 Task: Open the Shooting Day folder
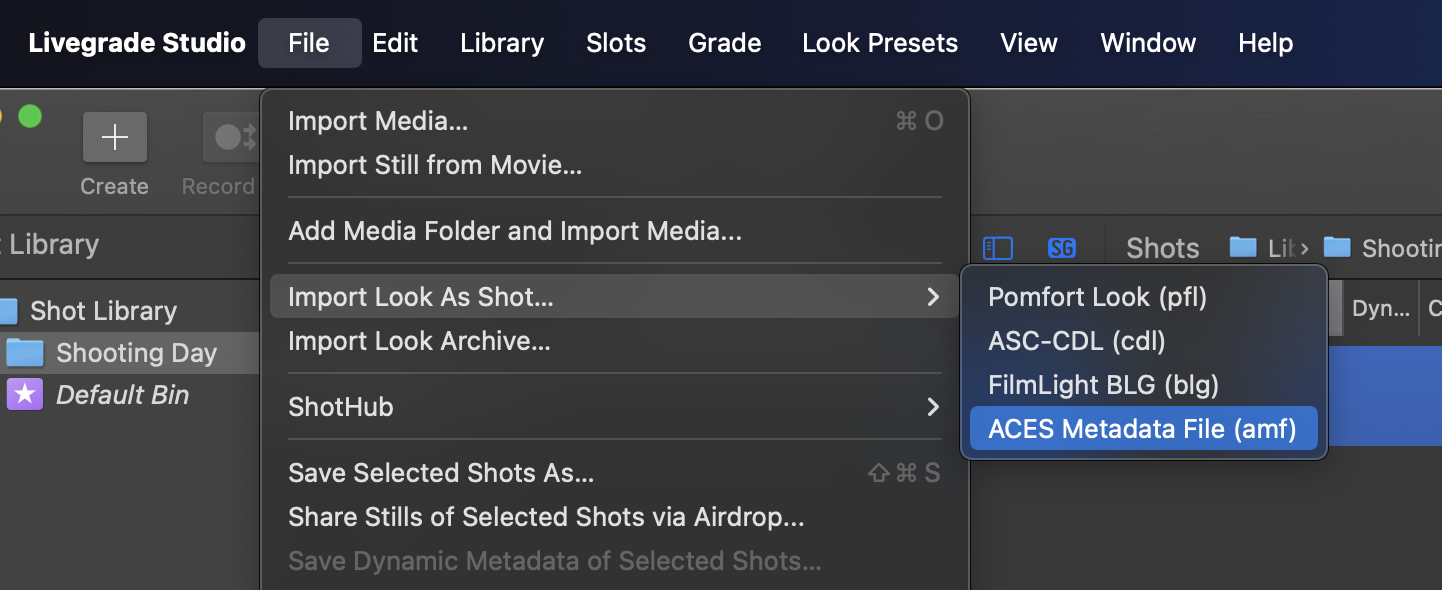click(x=135, y=353)
